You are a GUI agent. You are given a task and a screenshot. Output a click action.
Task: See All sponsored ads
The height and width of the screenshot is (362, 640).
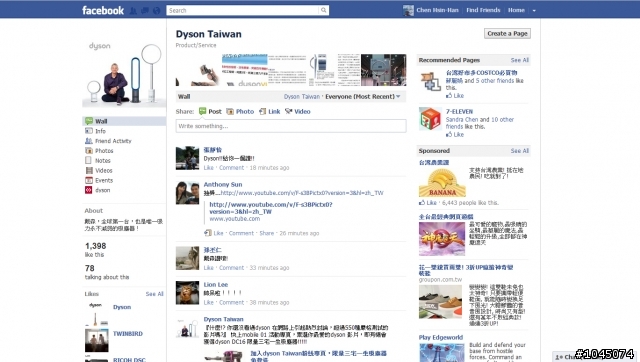point(520,151)
